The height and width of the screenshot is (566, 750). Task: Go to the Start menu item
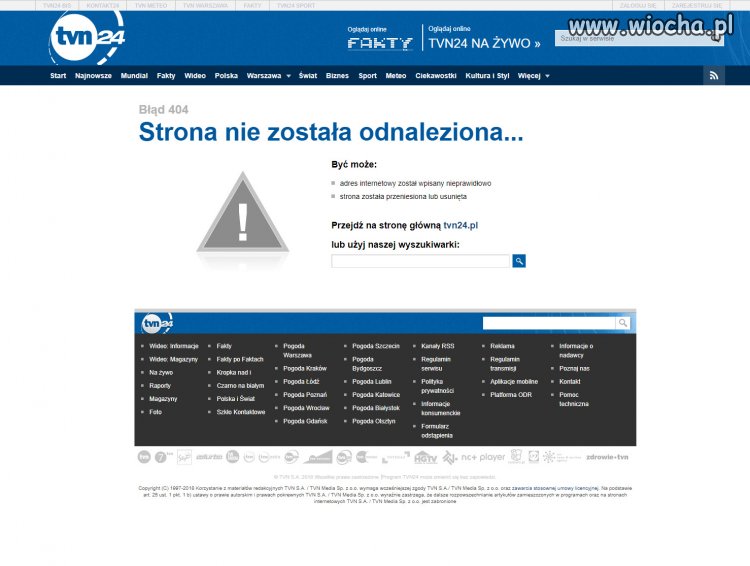pyautogui.click(x=58, y=76)
